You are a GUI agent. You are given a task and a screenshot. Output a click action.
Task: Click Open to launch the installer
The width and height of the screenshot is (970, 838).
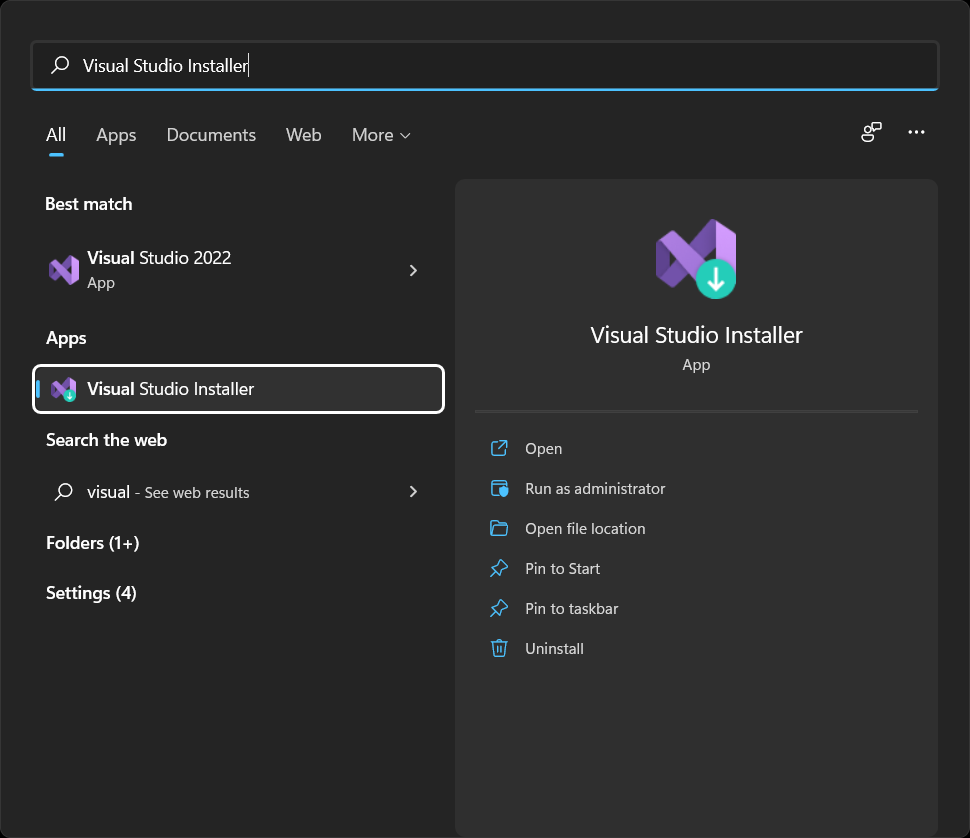(544, 448)
